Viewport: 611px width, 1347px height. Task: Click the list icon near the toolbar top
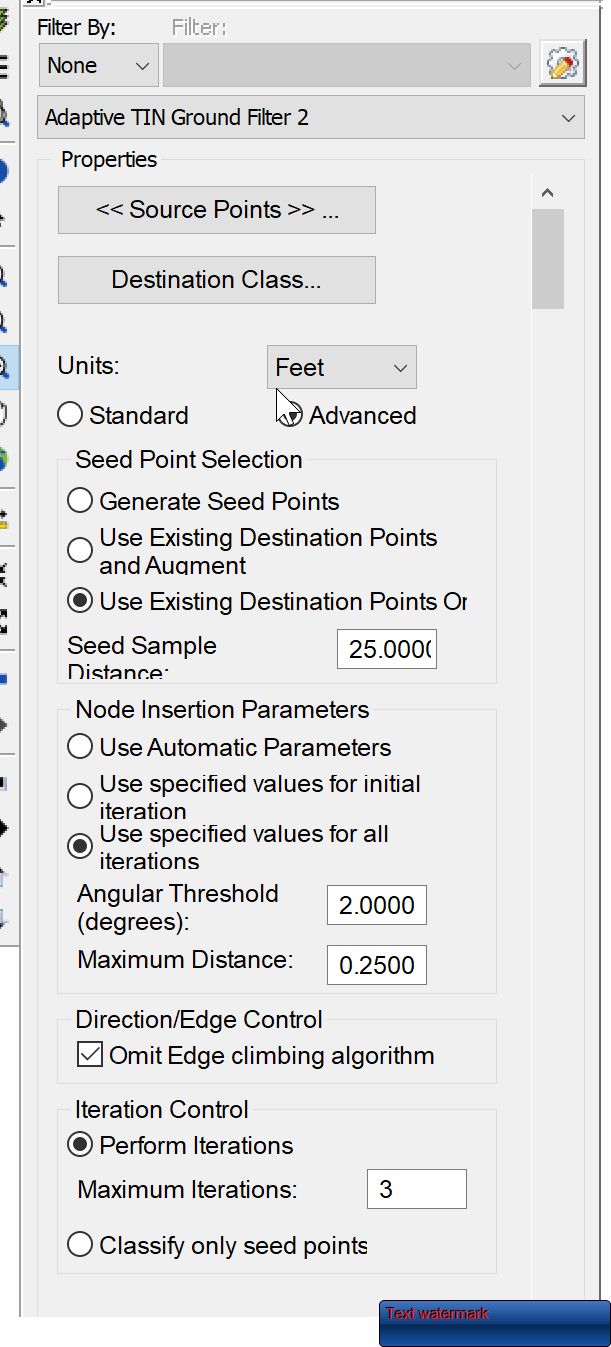point(7,66)
